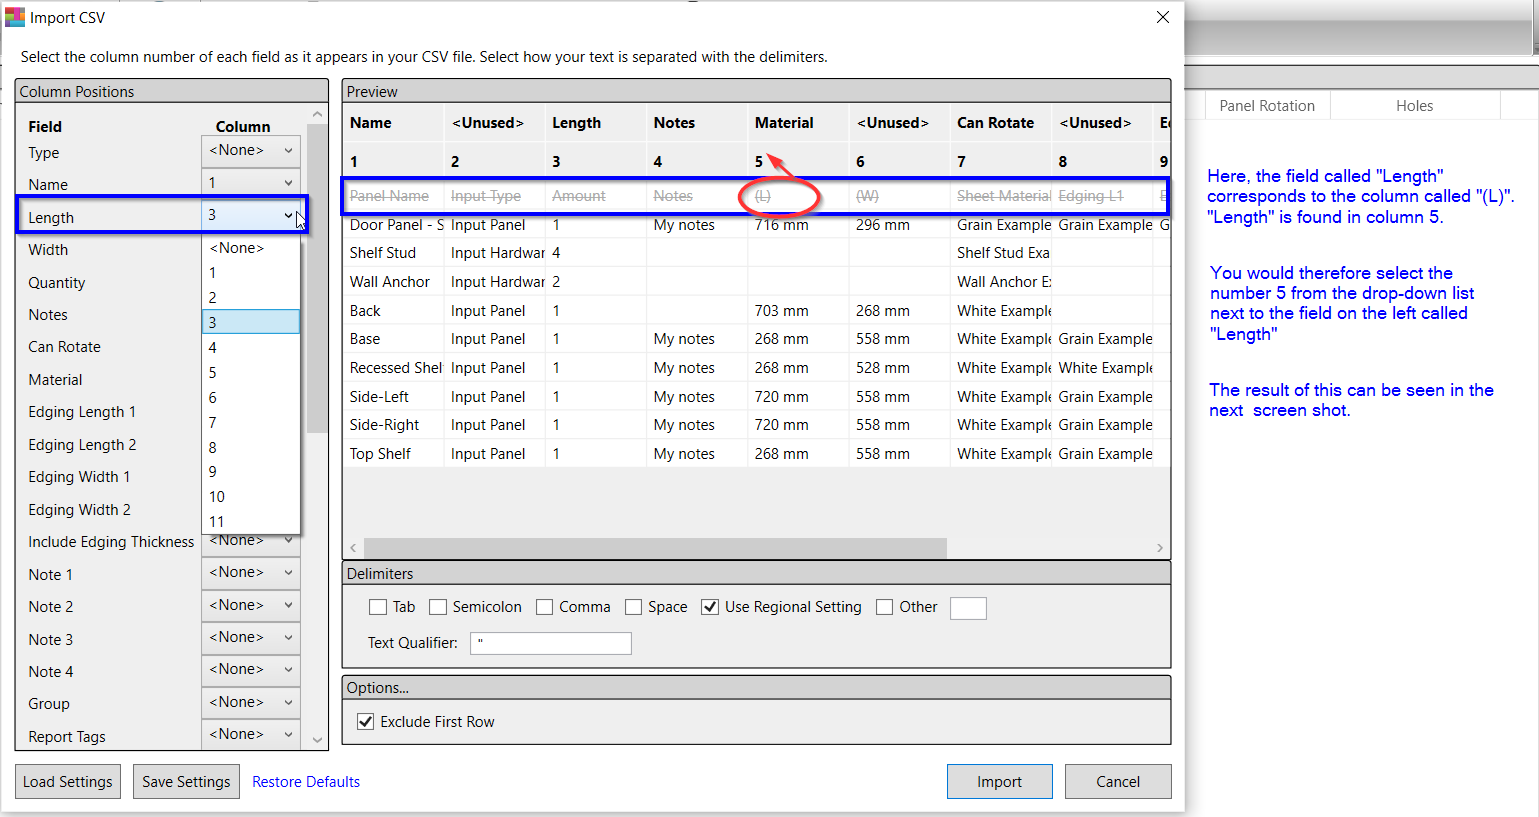Screen dimensions: 1539x817
Task: Enable the Comma delimiter checkbox
Action: tap(544, 607)
